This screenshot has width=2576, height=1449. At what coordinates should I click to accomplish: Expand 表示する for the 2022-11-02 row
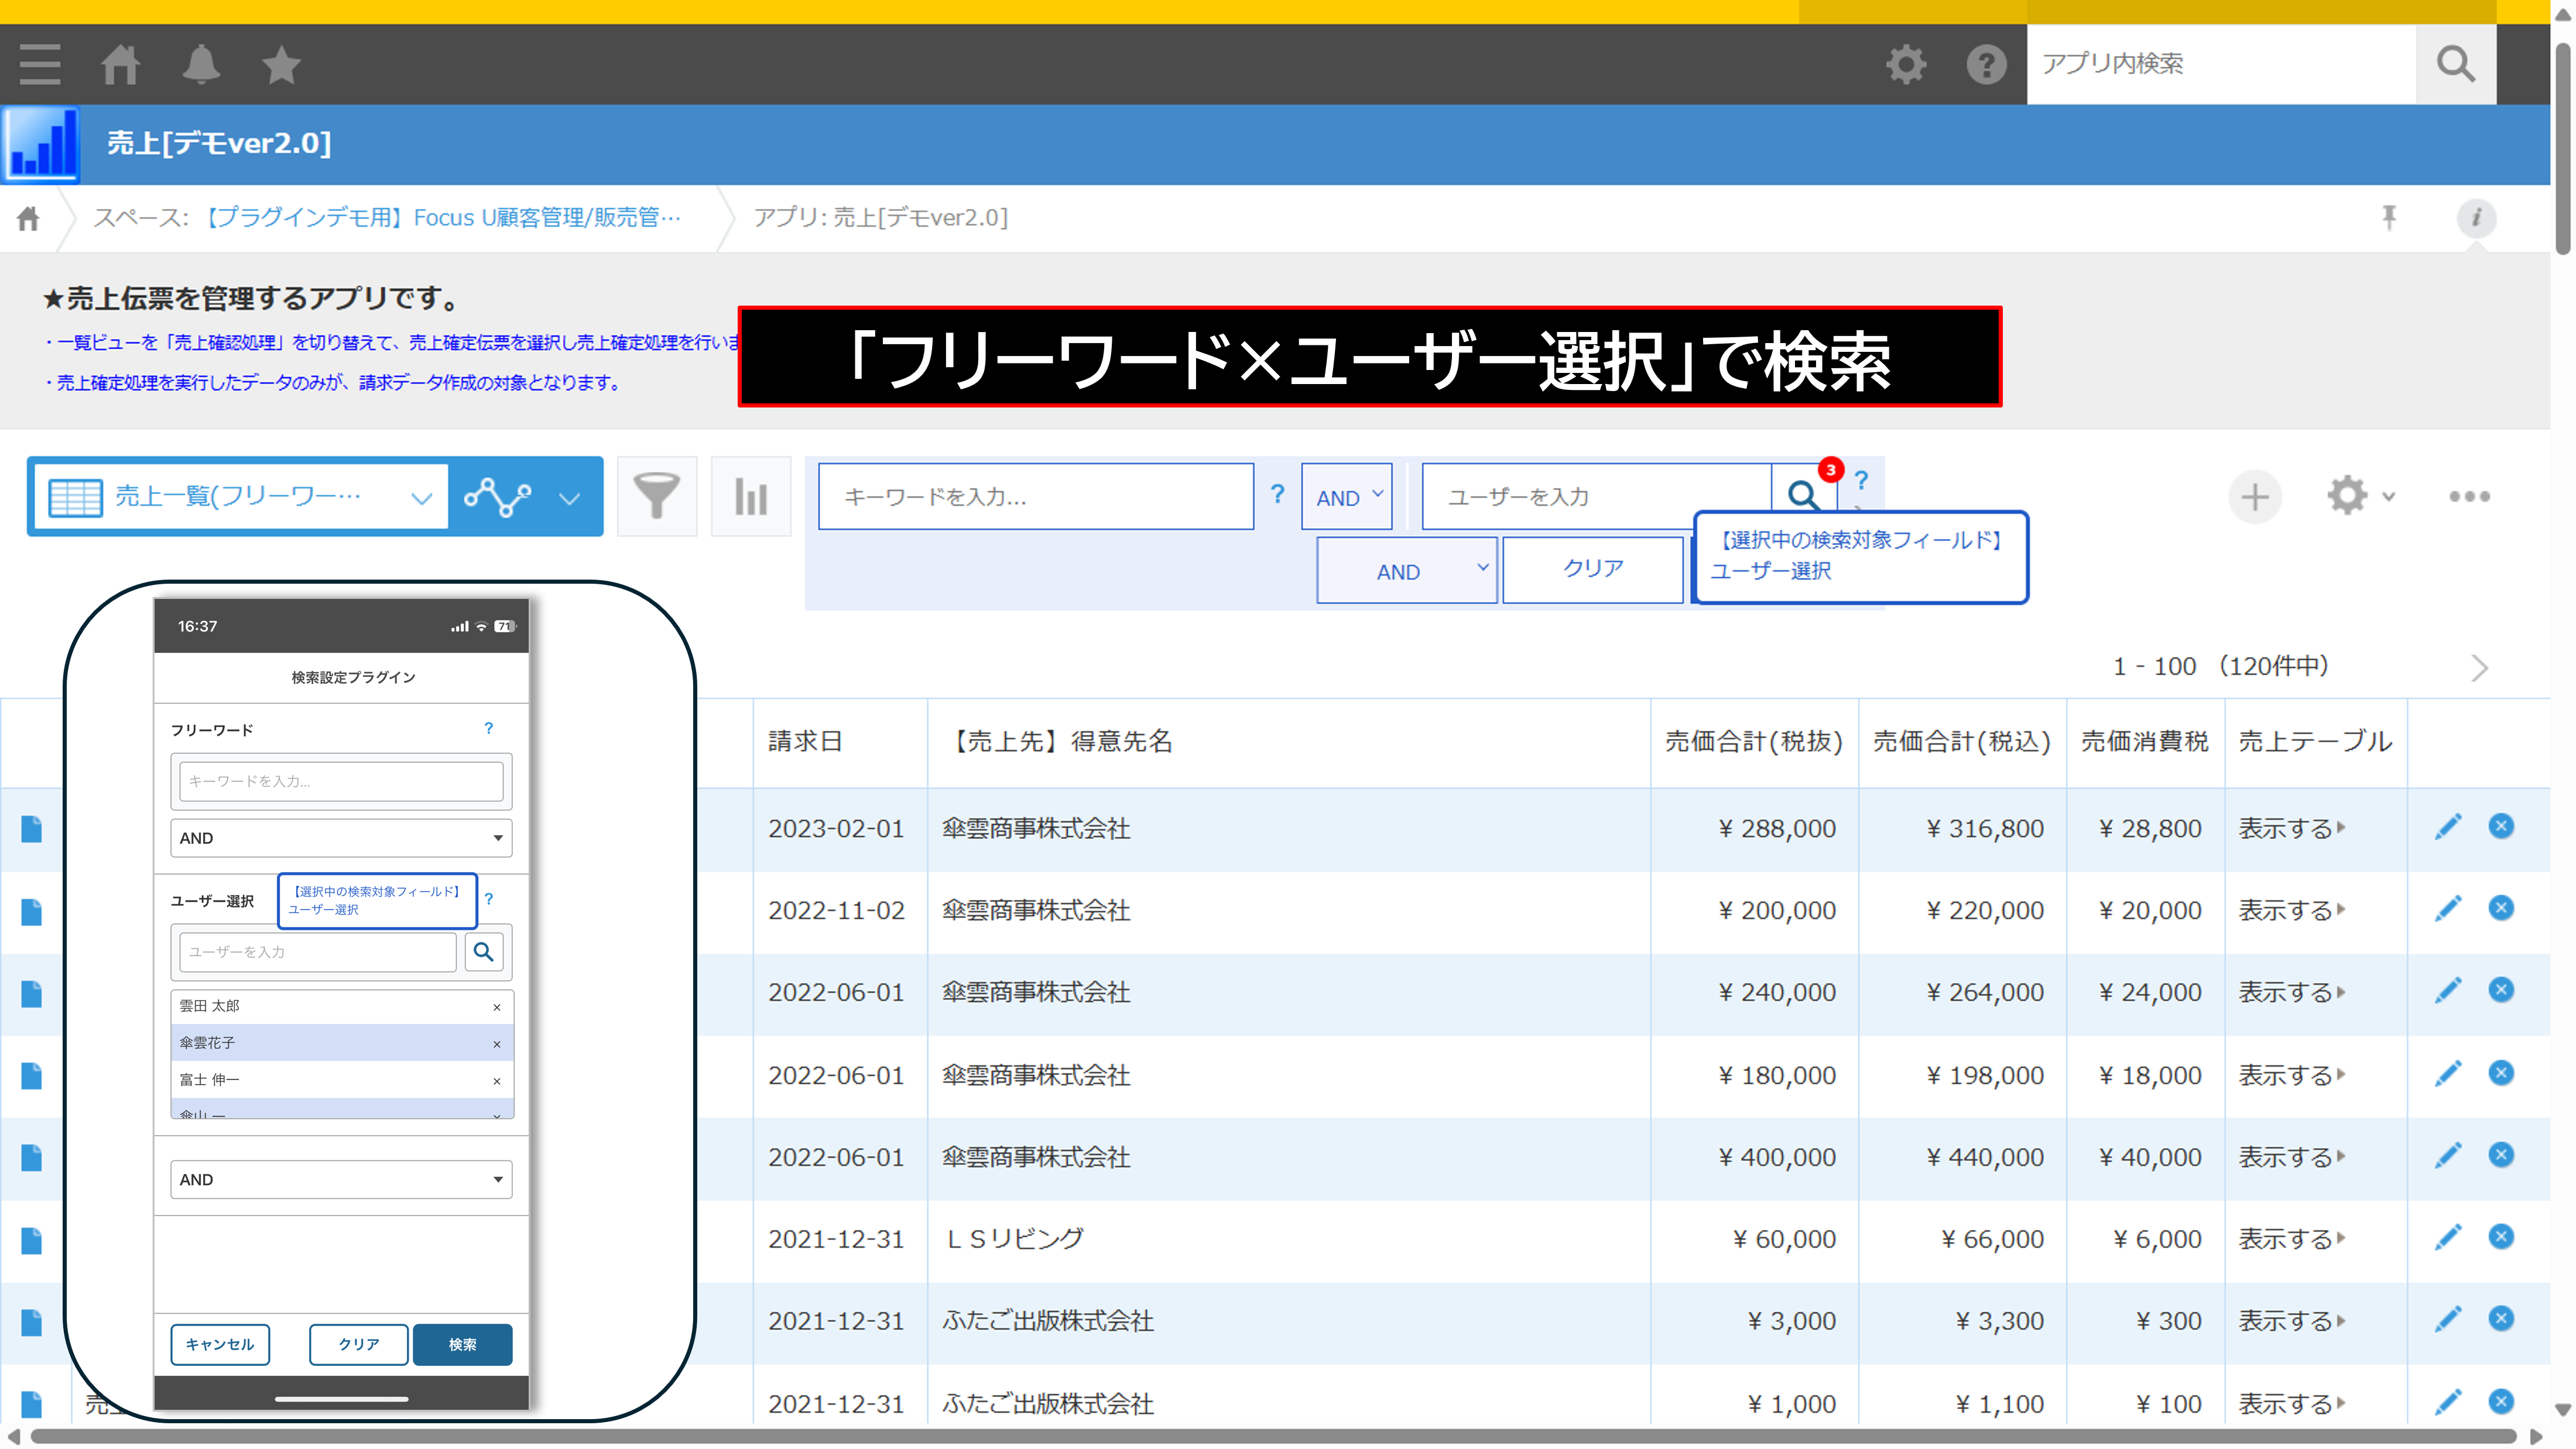[x=2291, y=911]
